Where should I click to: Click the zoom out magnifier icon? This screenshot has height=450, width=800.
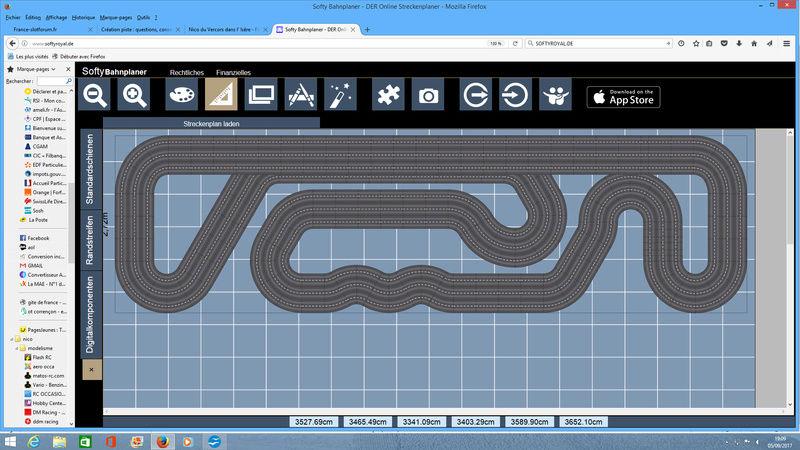(x=96, y=96)
